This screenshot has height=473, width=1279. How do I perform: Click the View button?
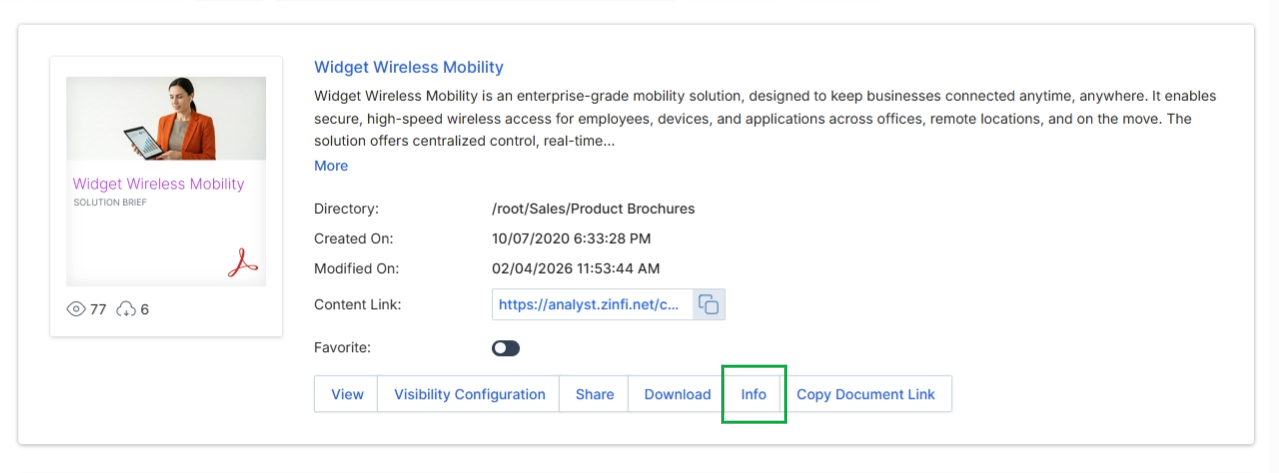347,394
